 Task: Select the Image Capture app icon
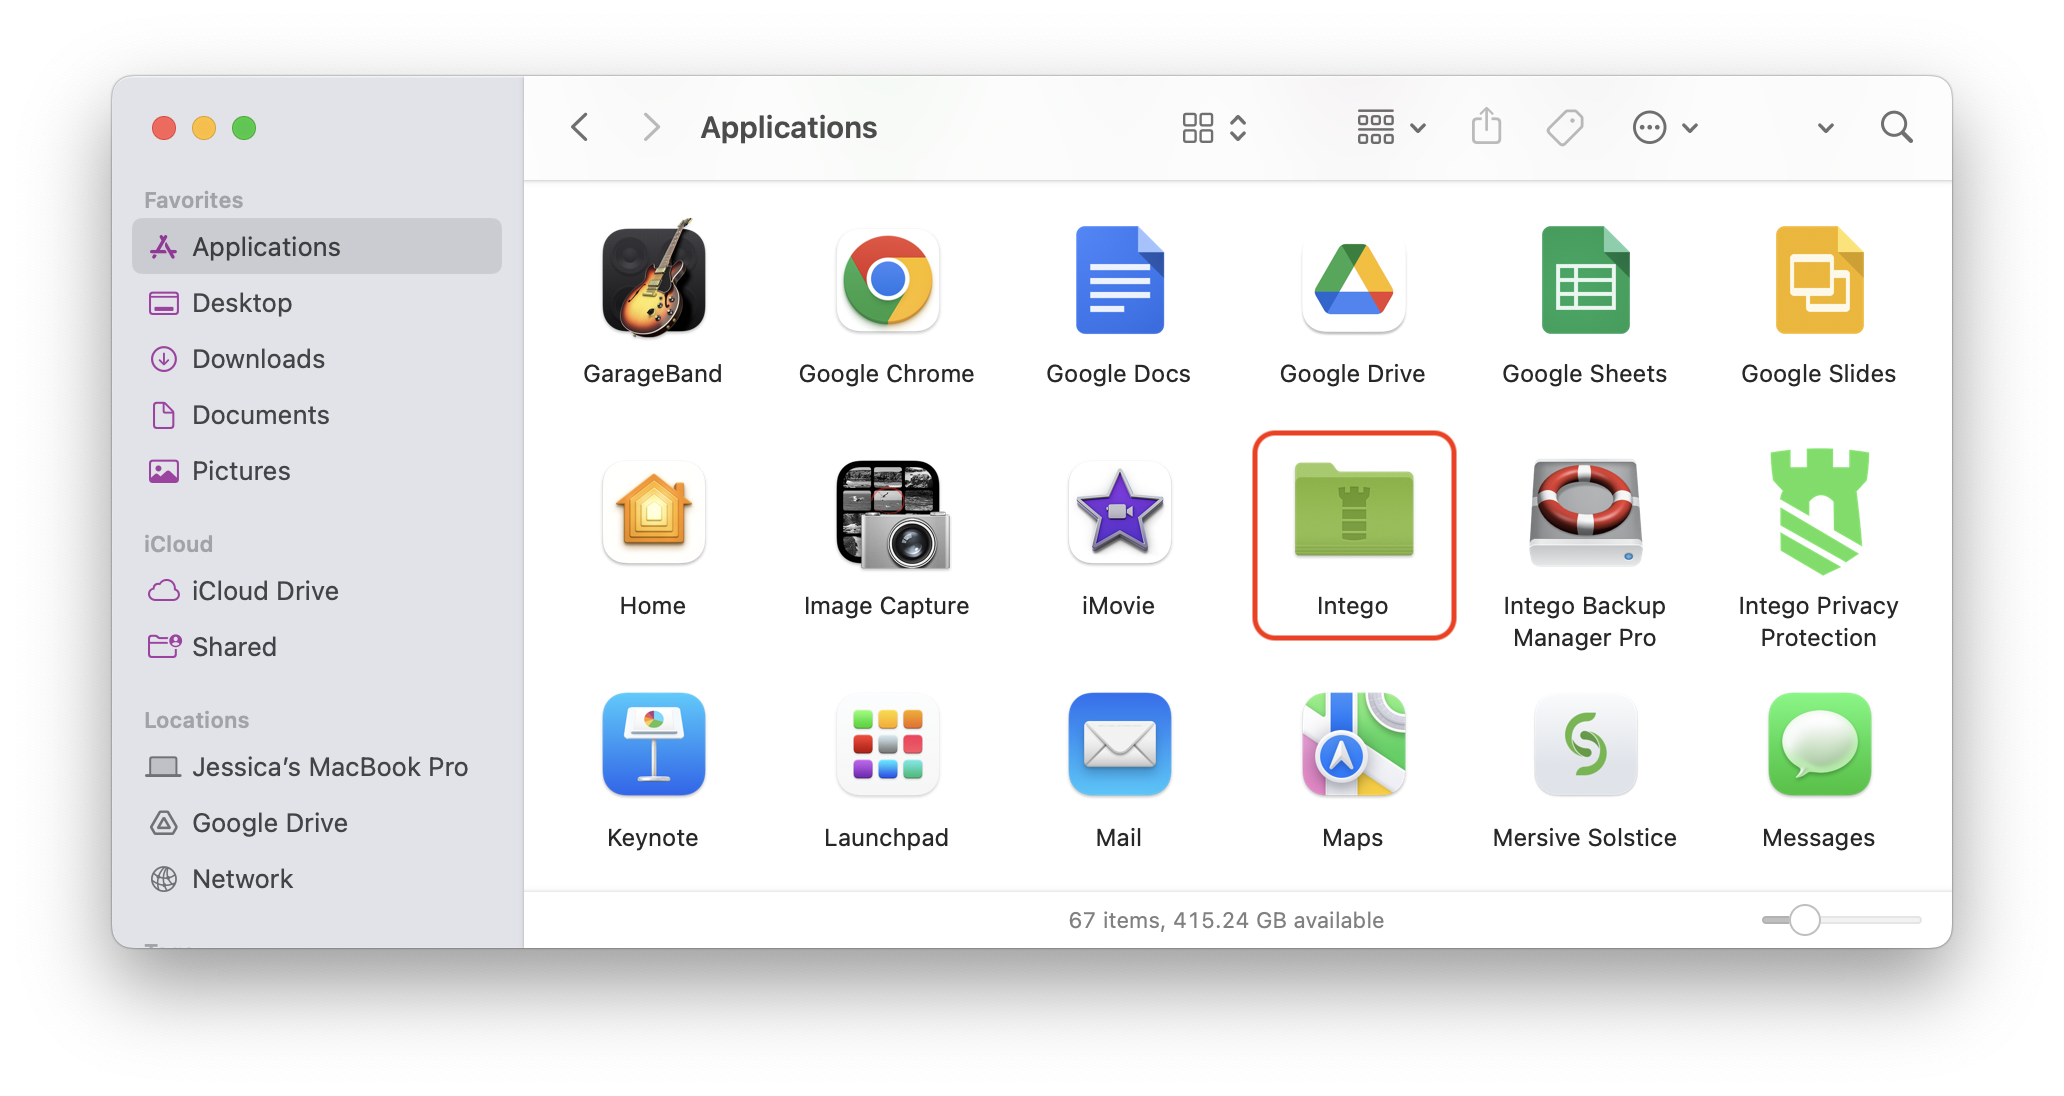coord(893,515)
